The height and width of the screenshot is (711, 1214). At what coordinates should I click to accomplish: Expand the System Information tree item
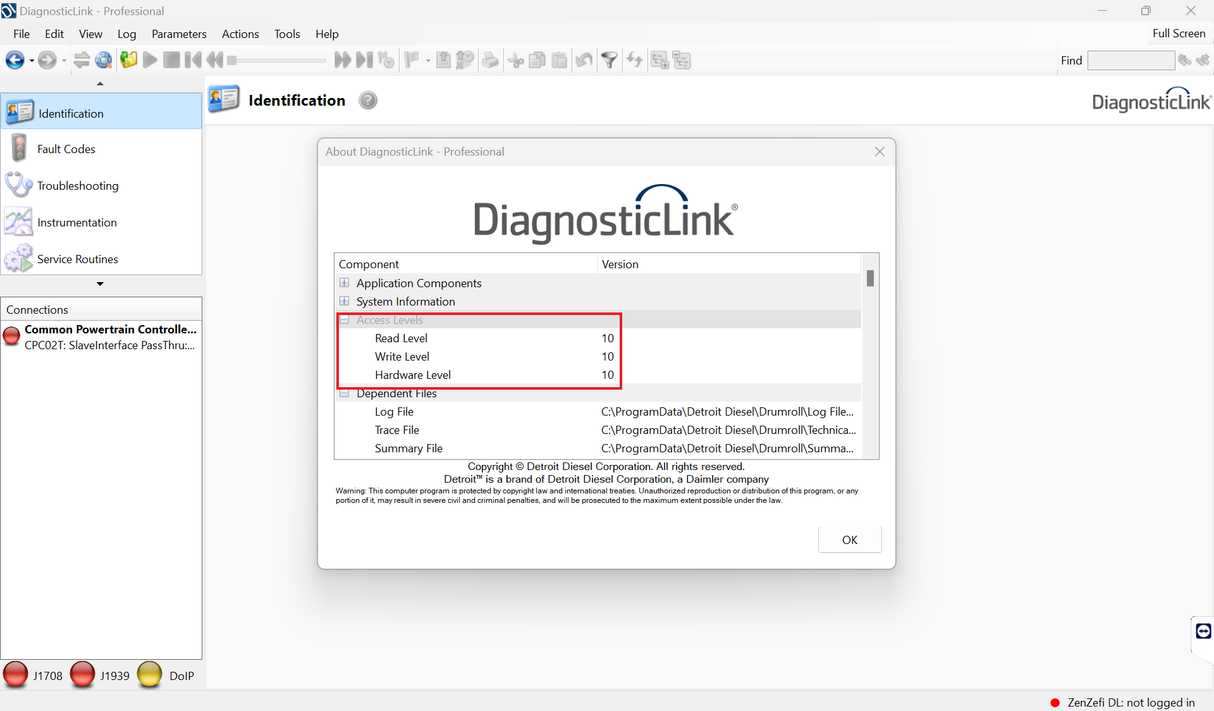345,301
